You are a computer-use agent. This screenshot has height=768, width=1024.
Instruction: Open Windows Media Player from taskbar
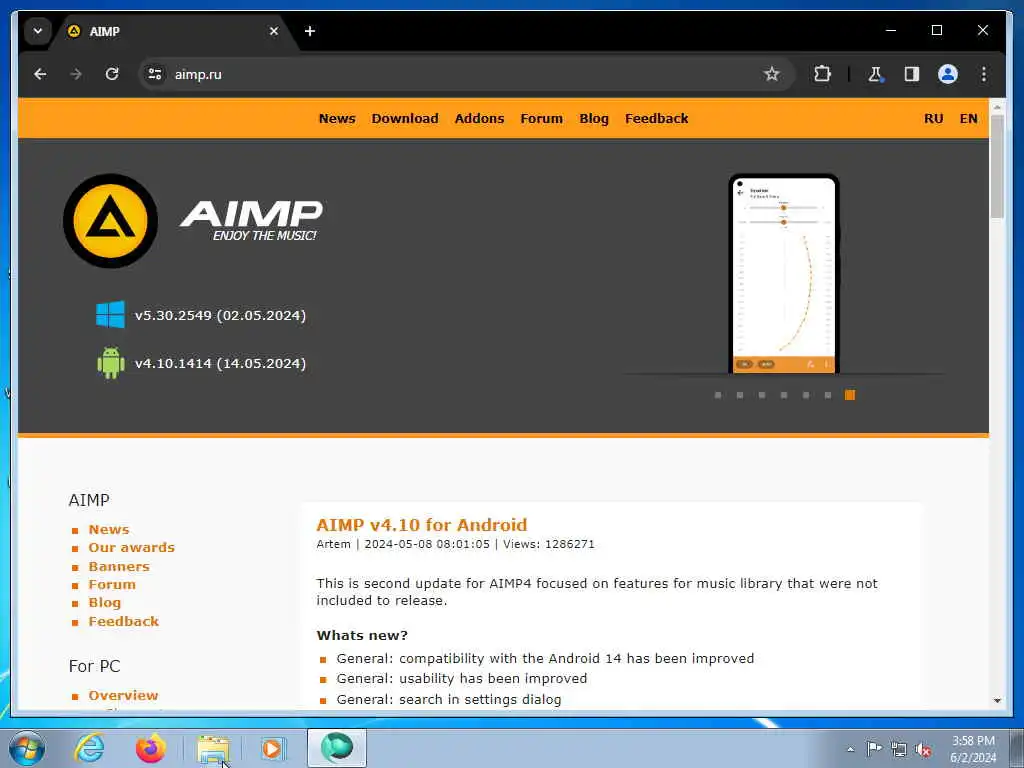coord(272,748)
